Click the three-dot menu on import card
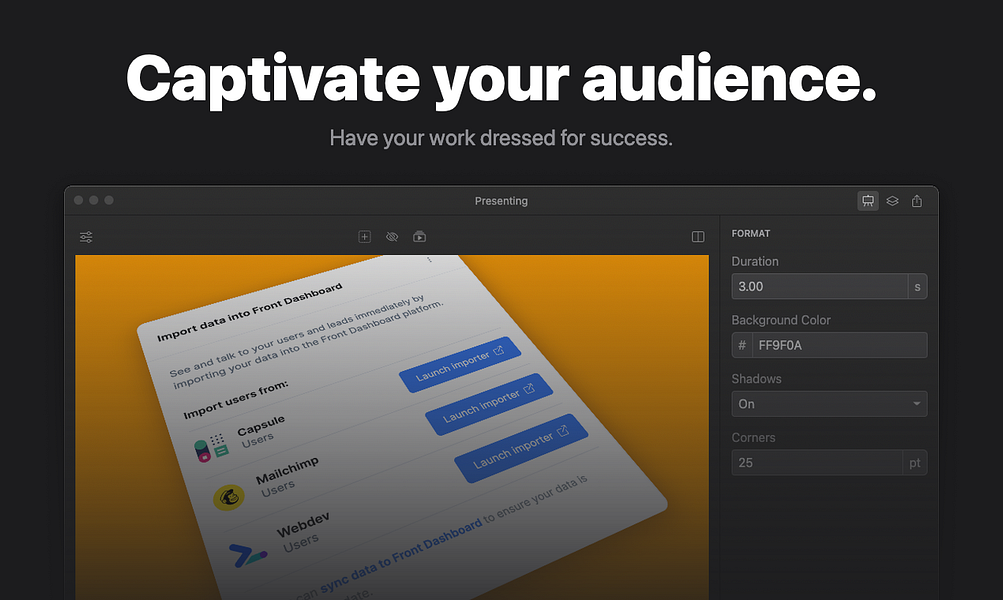Screen dimensions: 1003x600 tap(429, 260)
